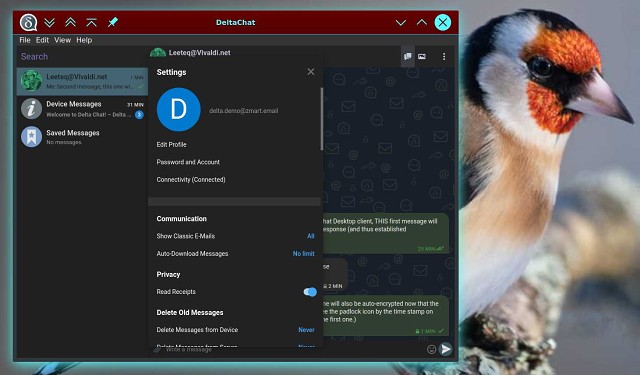Viewport: 640px width, 375px height.
Task: Click unread badge on Device Messages
Action: 139,115
